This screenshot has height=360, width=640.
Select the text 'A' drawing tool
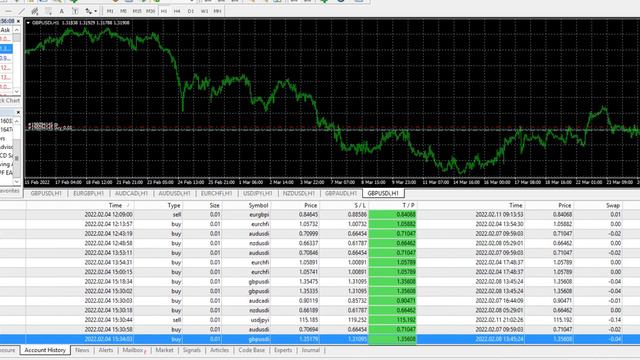pyautogui.click(x=62, y=11)
